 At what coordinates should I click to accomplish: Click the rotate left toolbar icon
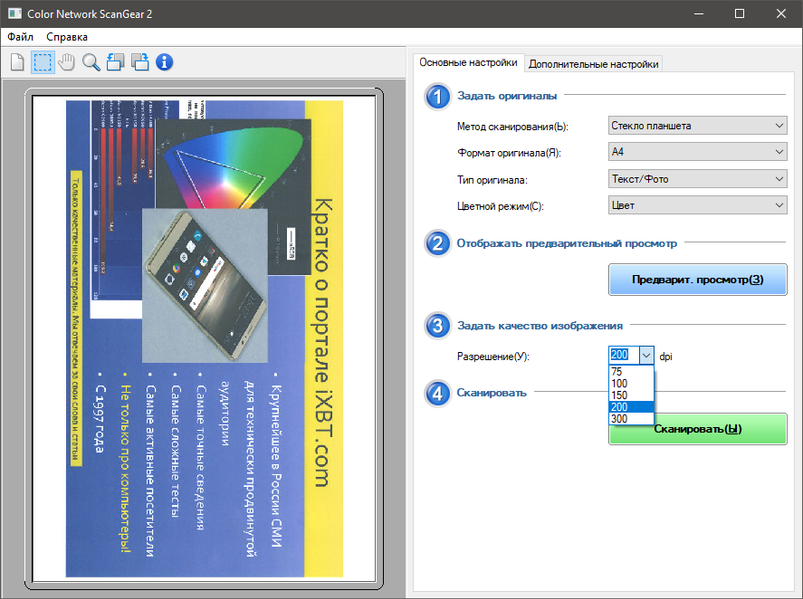coord(116,62)
